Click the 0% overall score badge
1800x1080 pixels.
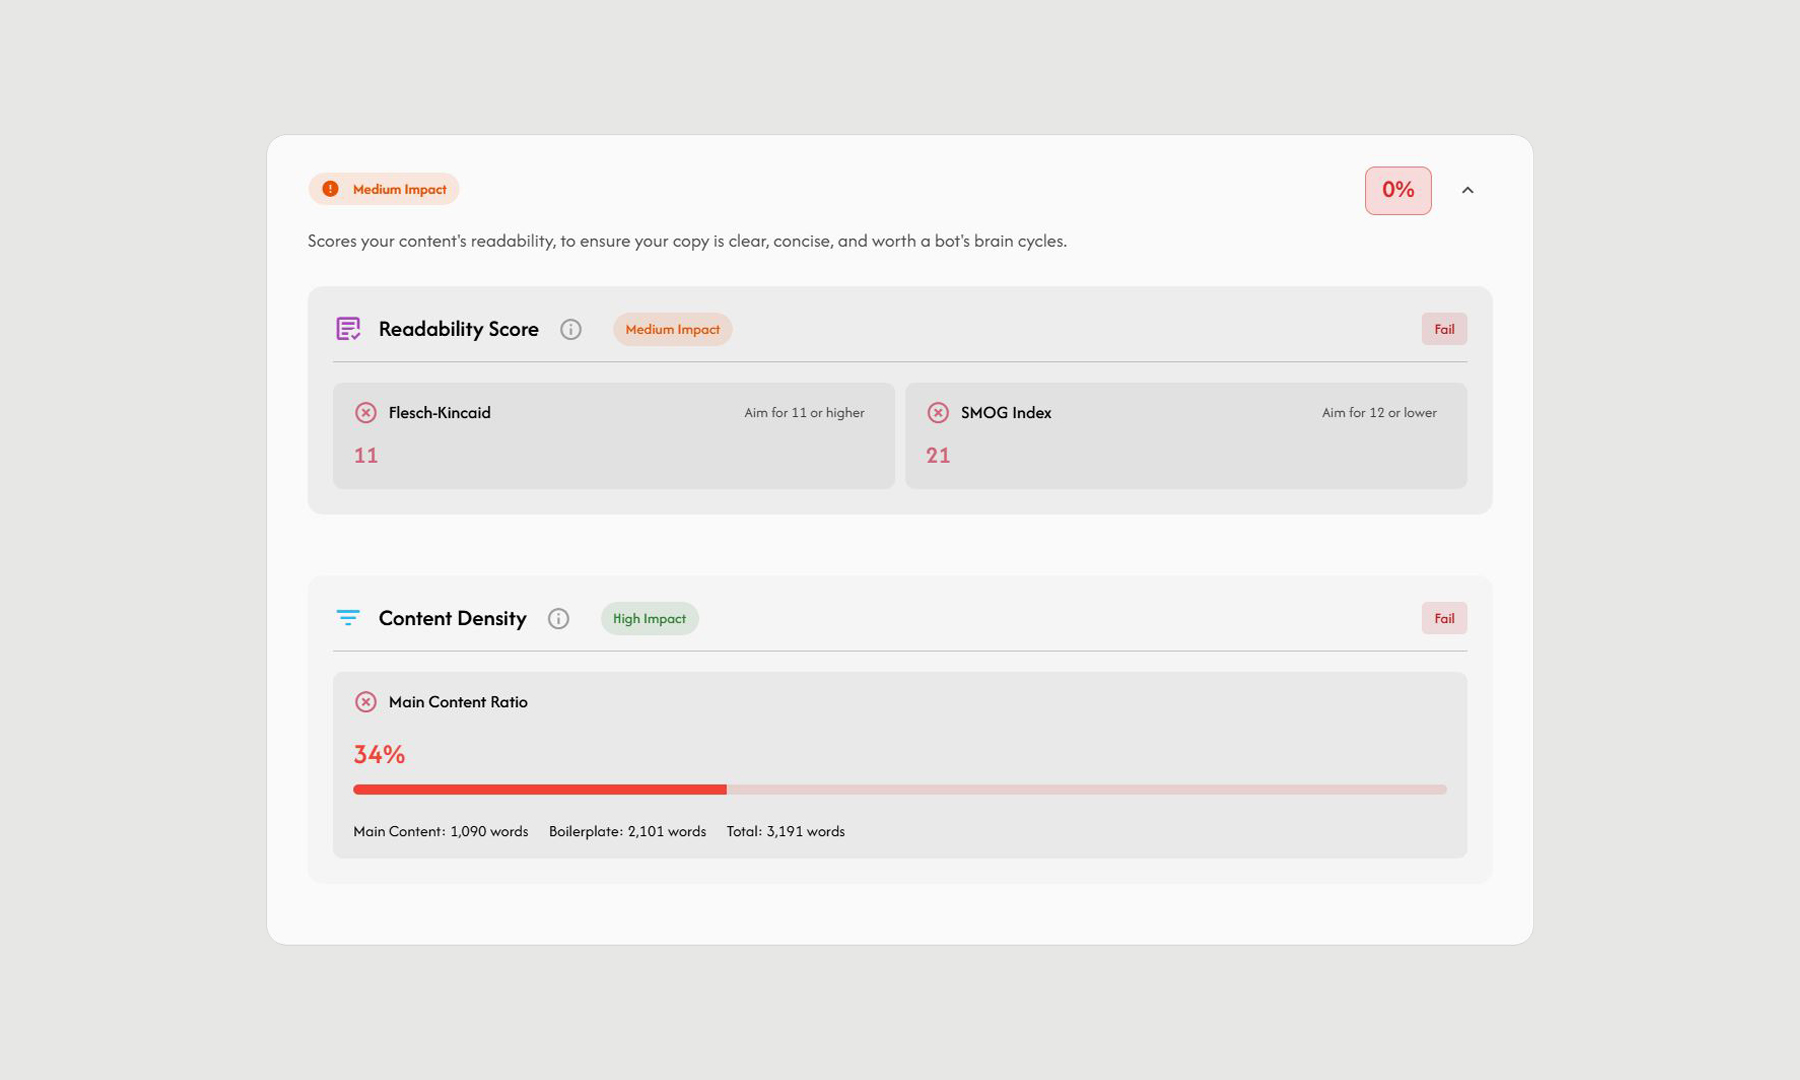tap(1397, 190)
